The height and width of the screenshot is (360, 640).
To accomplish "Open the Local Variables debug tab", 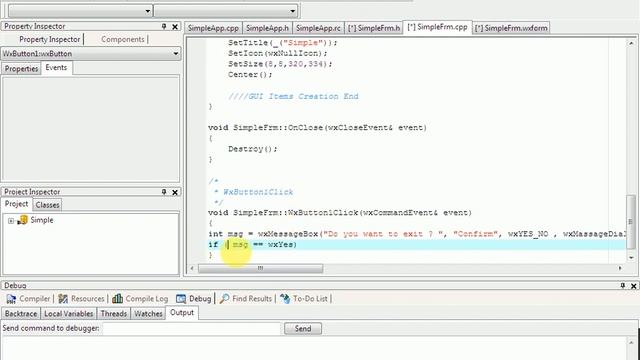I will 69,313.
